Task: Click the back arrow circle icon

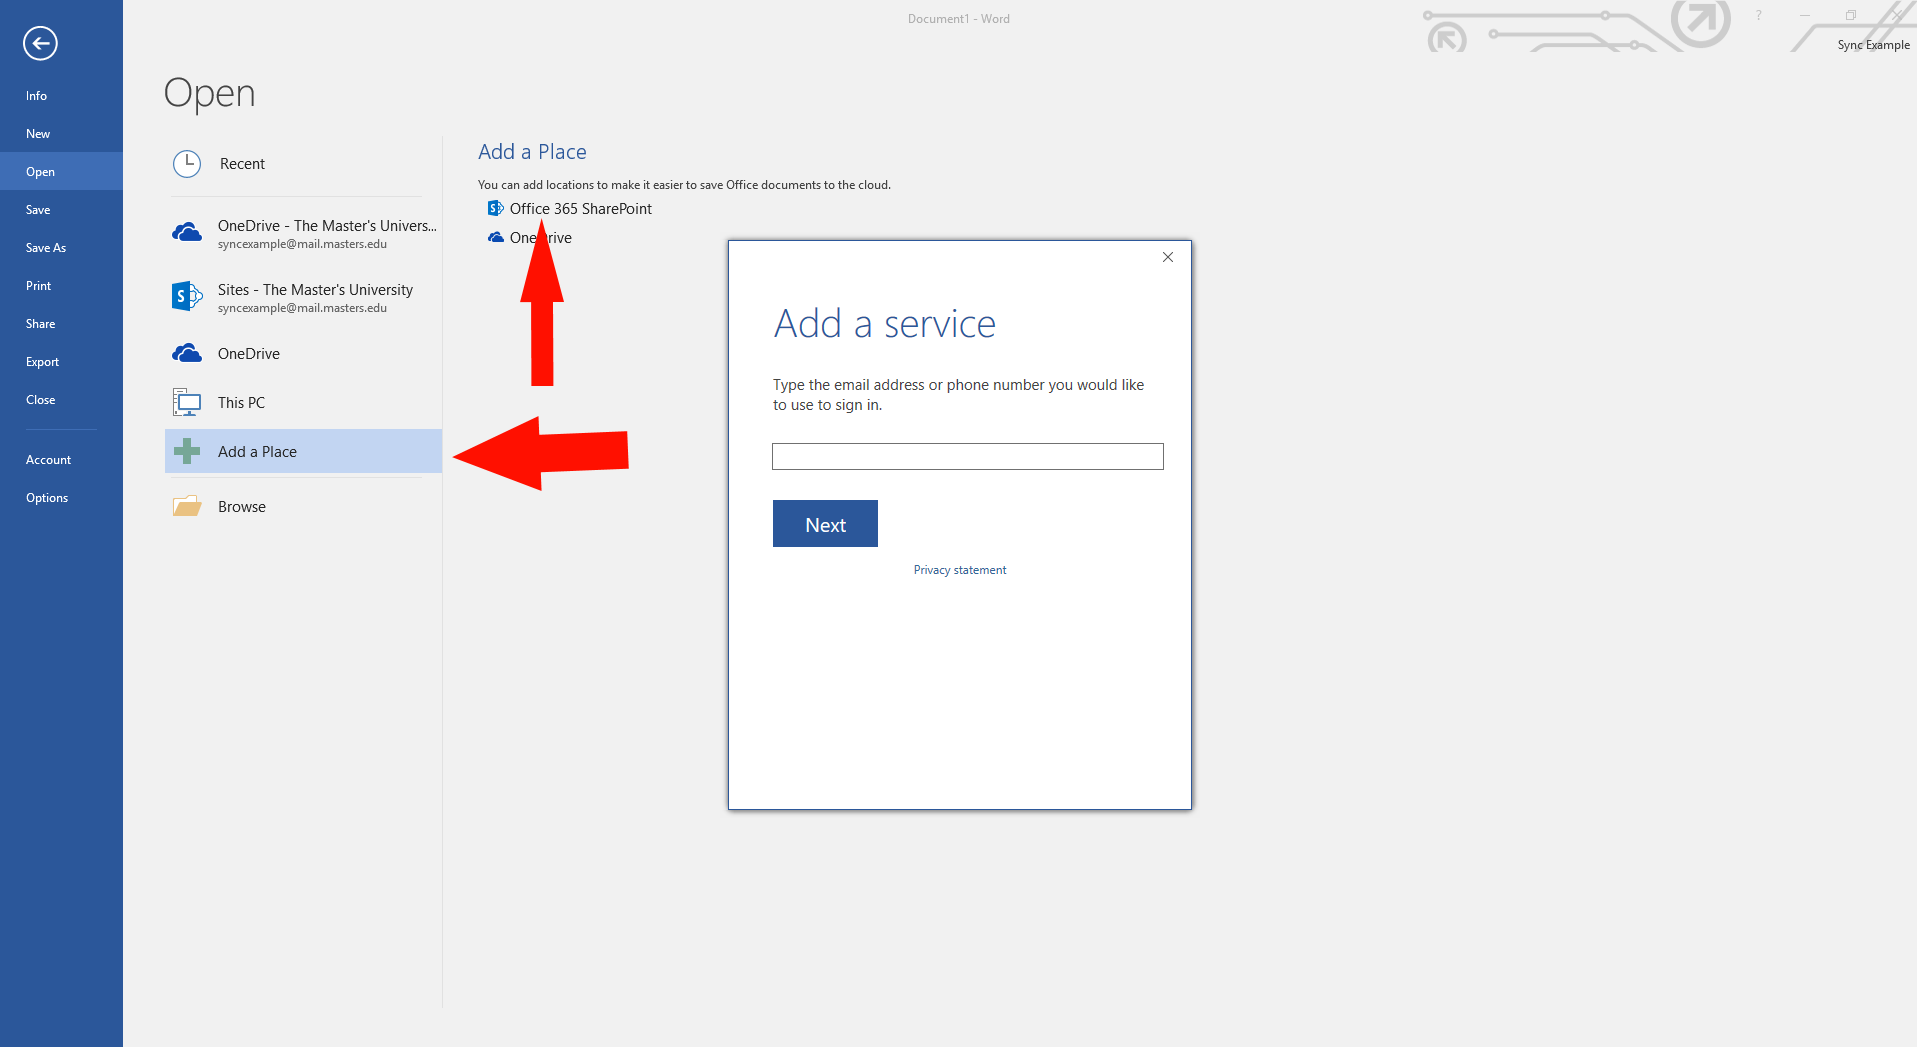Action: click(x=40, y=43)
